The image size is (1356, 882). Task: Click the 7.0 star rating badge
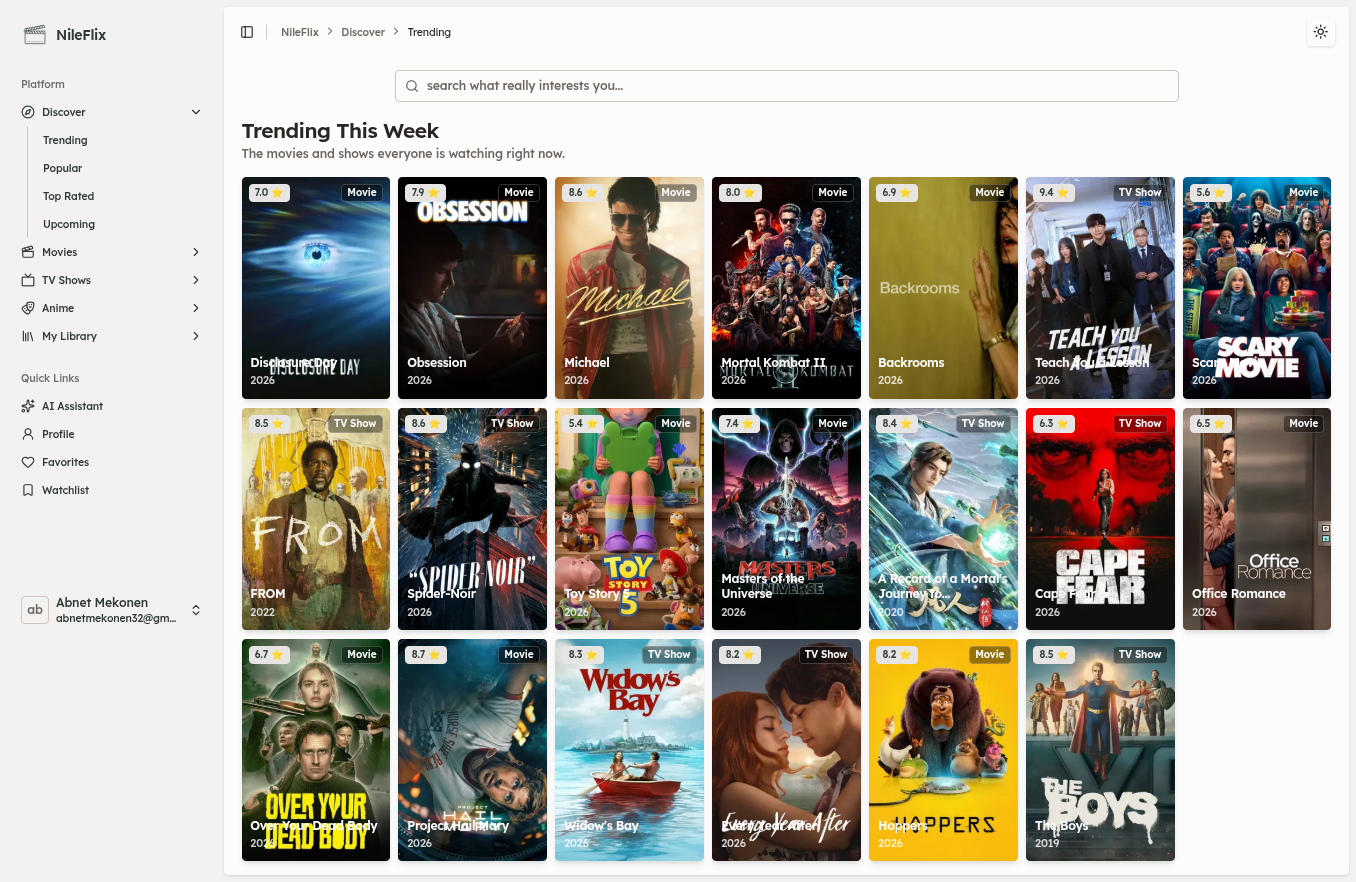tap(270, 192)
